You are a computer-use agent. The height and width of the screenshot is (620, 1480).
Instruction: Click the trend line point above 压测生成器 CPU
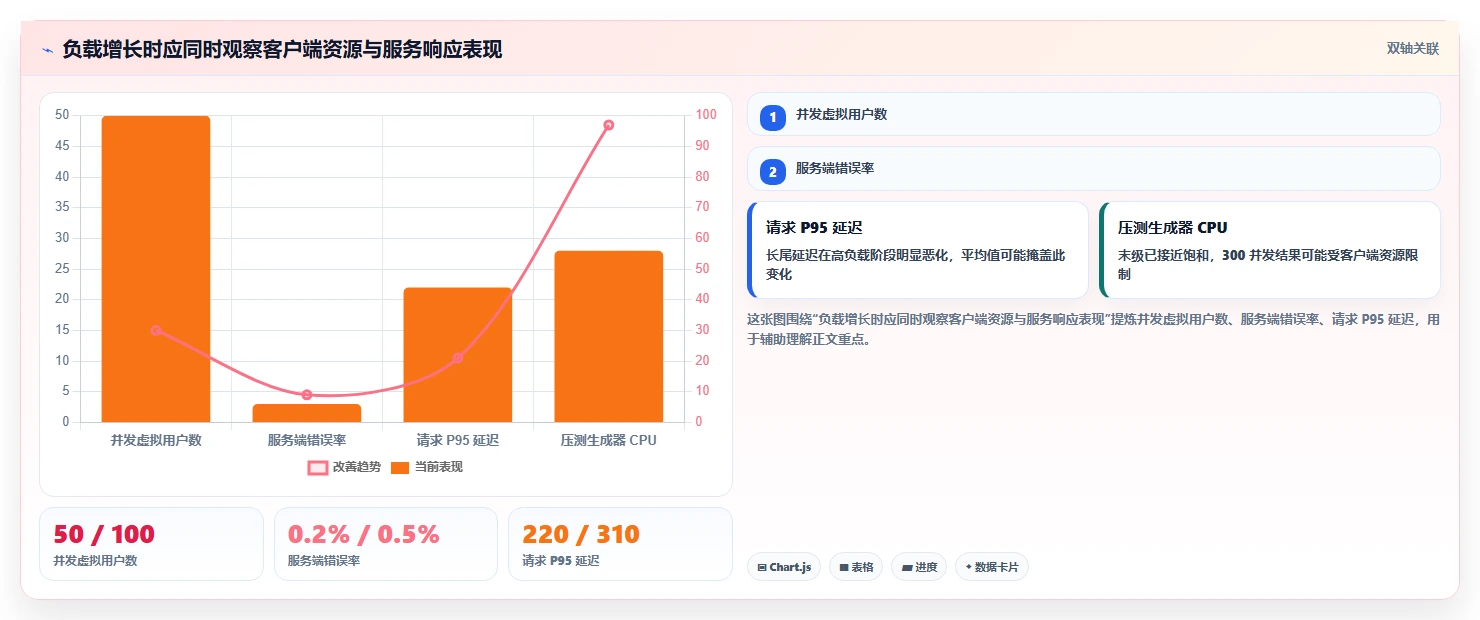tap(609, 125)
